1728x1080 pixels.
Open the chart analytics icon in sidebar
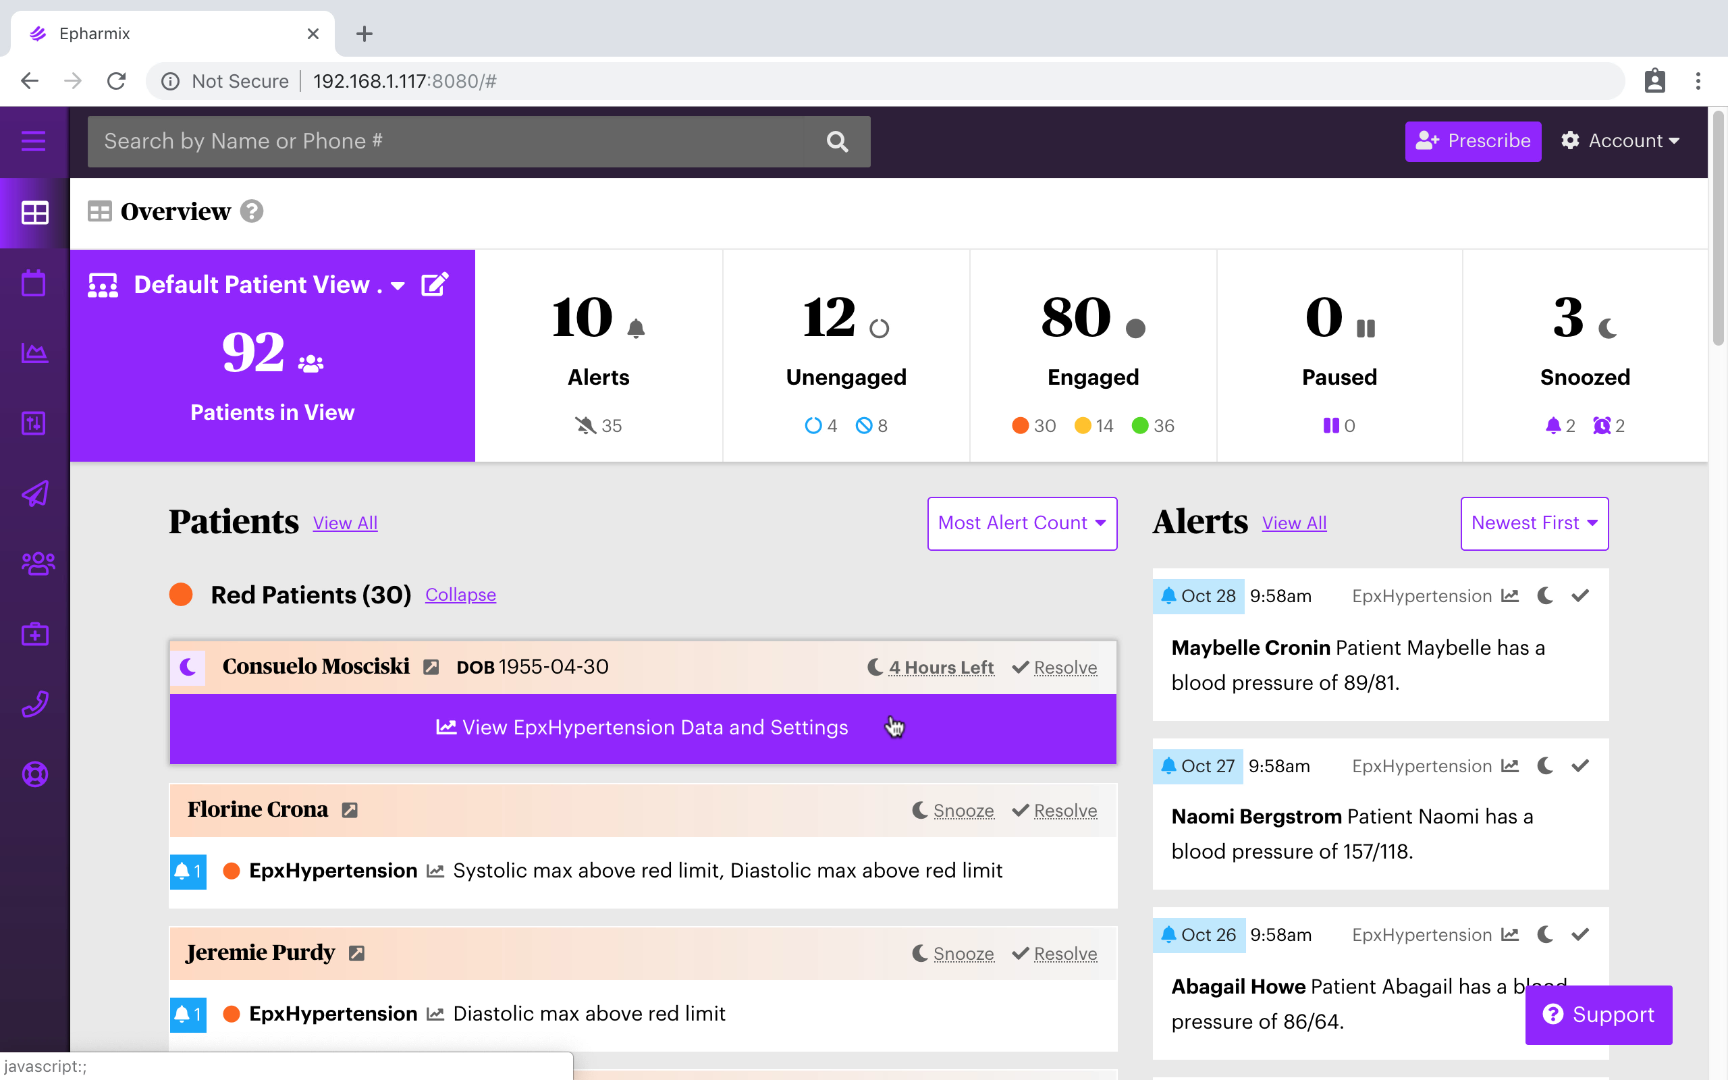tap(34, 353)
